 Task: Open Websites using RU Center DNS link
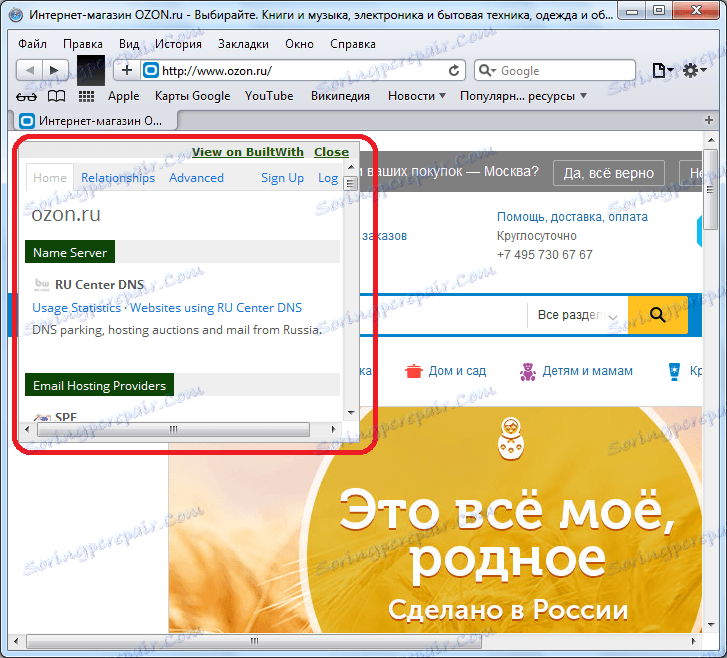(216, 308)
